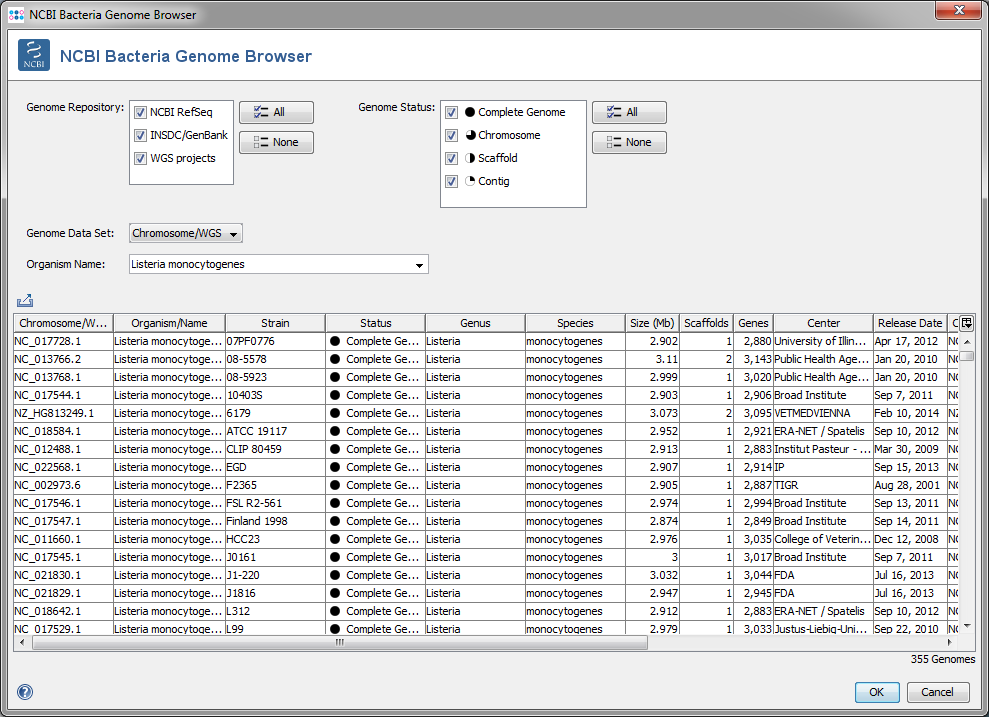Toggle the Scaffold status checkbox
This screenshot has width=989, height=717.
coord(452,158)
